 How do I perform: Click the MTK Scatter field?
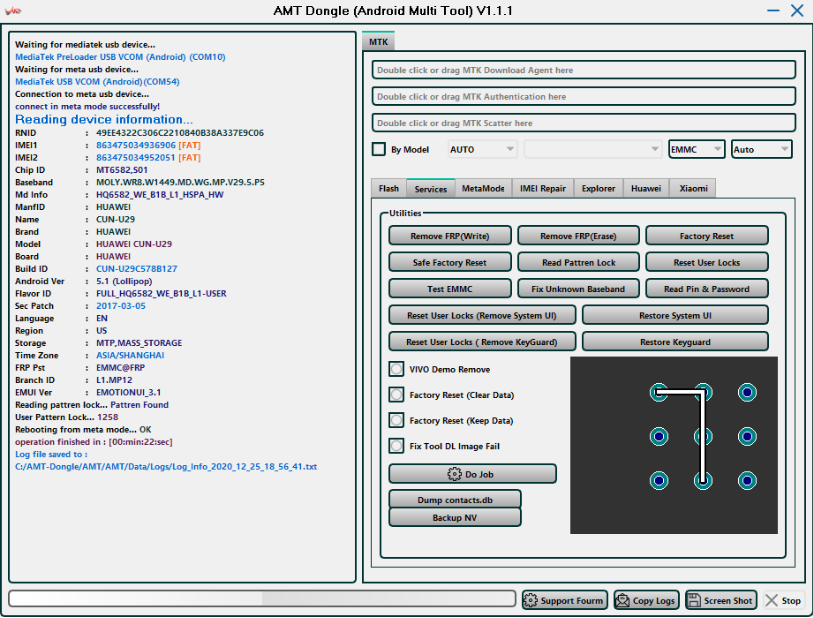(584, 122)
